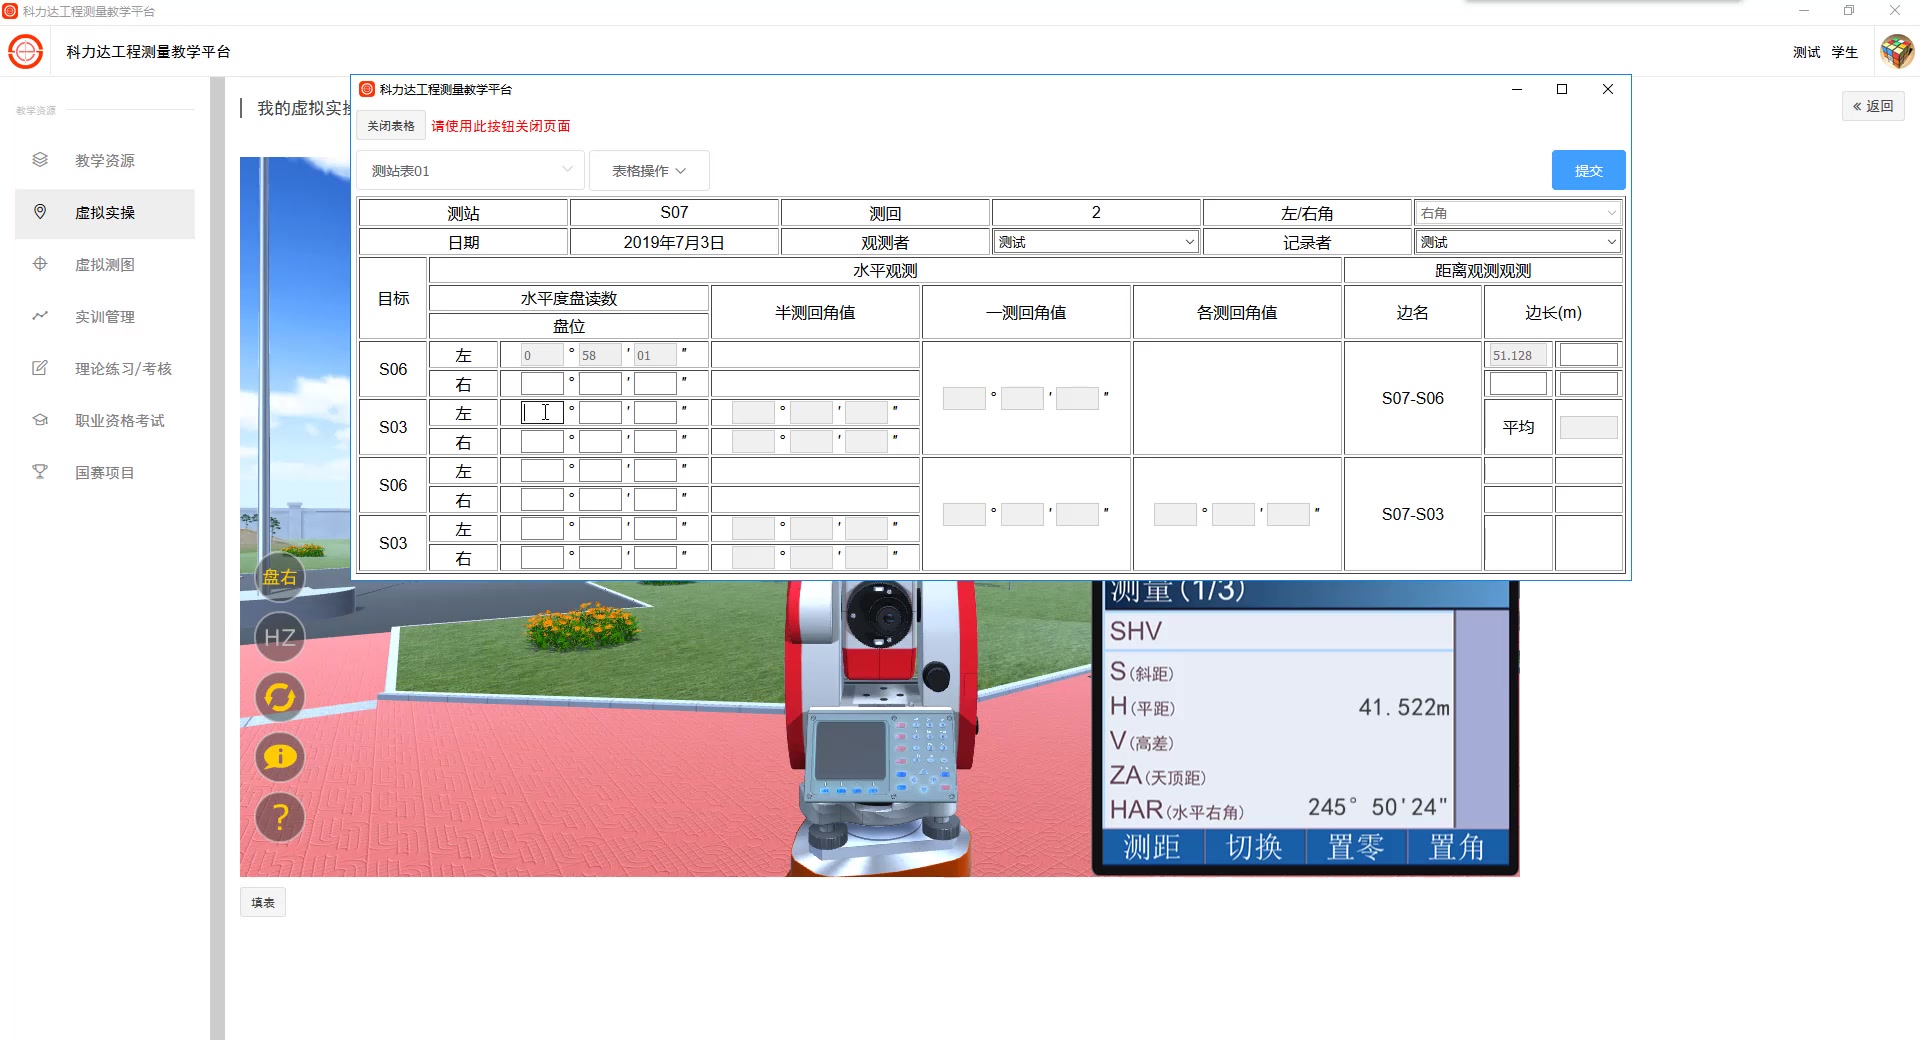Click 切换 on the total station screen
The height and width of the screenshot is (1040, 1920).
[x=1254, y=848]
